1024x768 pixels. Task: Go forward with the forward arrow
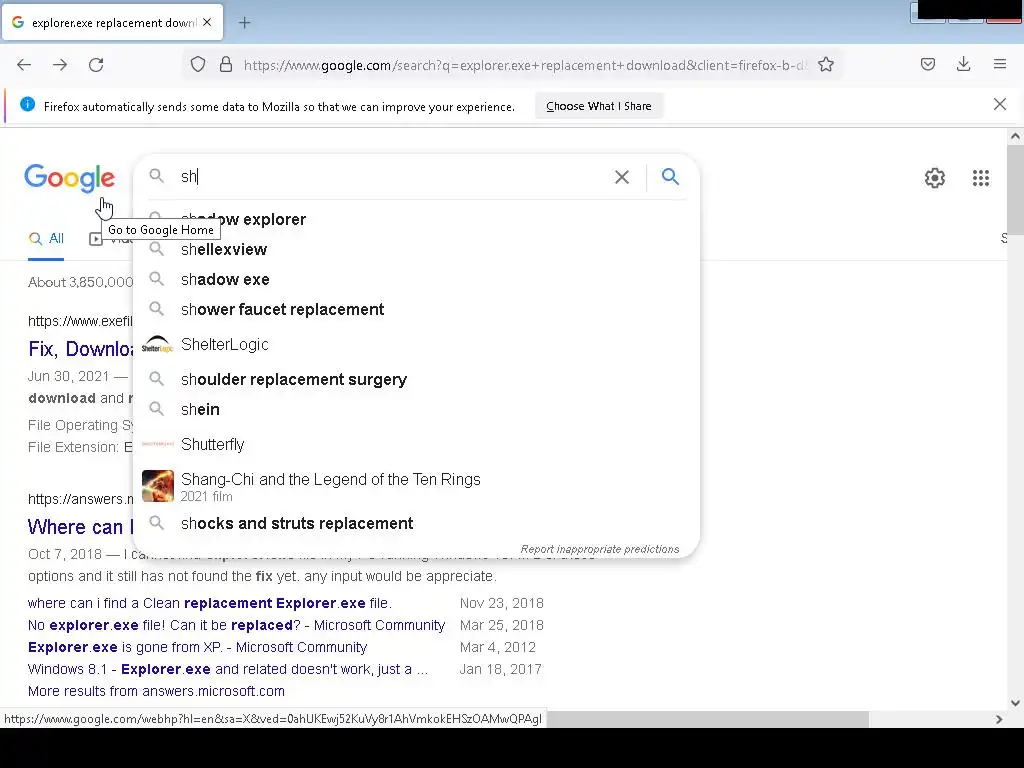pos(60,65)
